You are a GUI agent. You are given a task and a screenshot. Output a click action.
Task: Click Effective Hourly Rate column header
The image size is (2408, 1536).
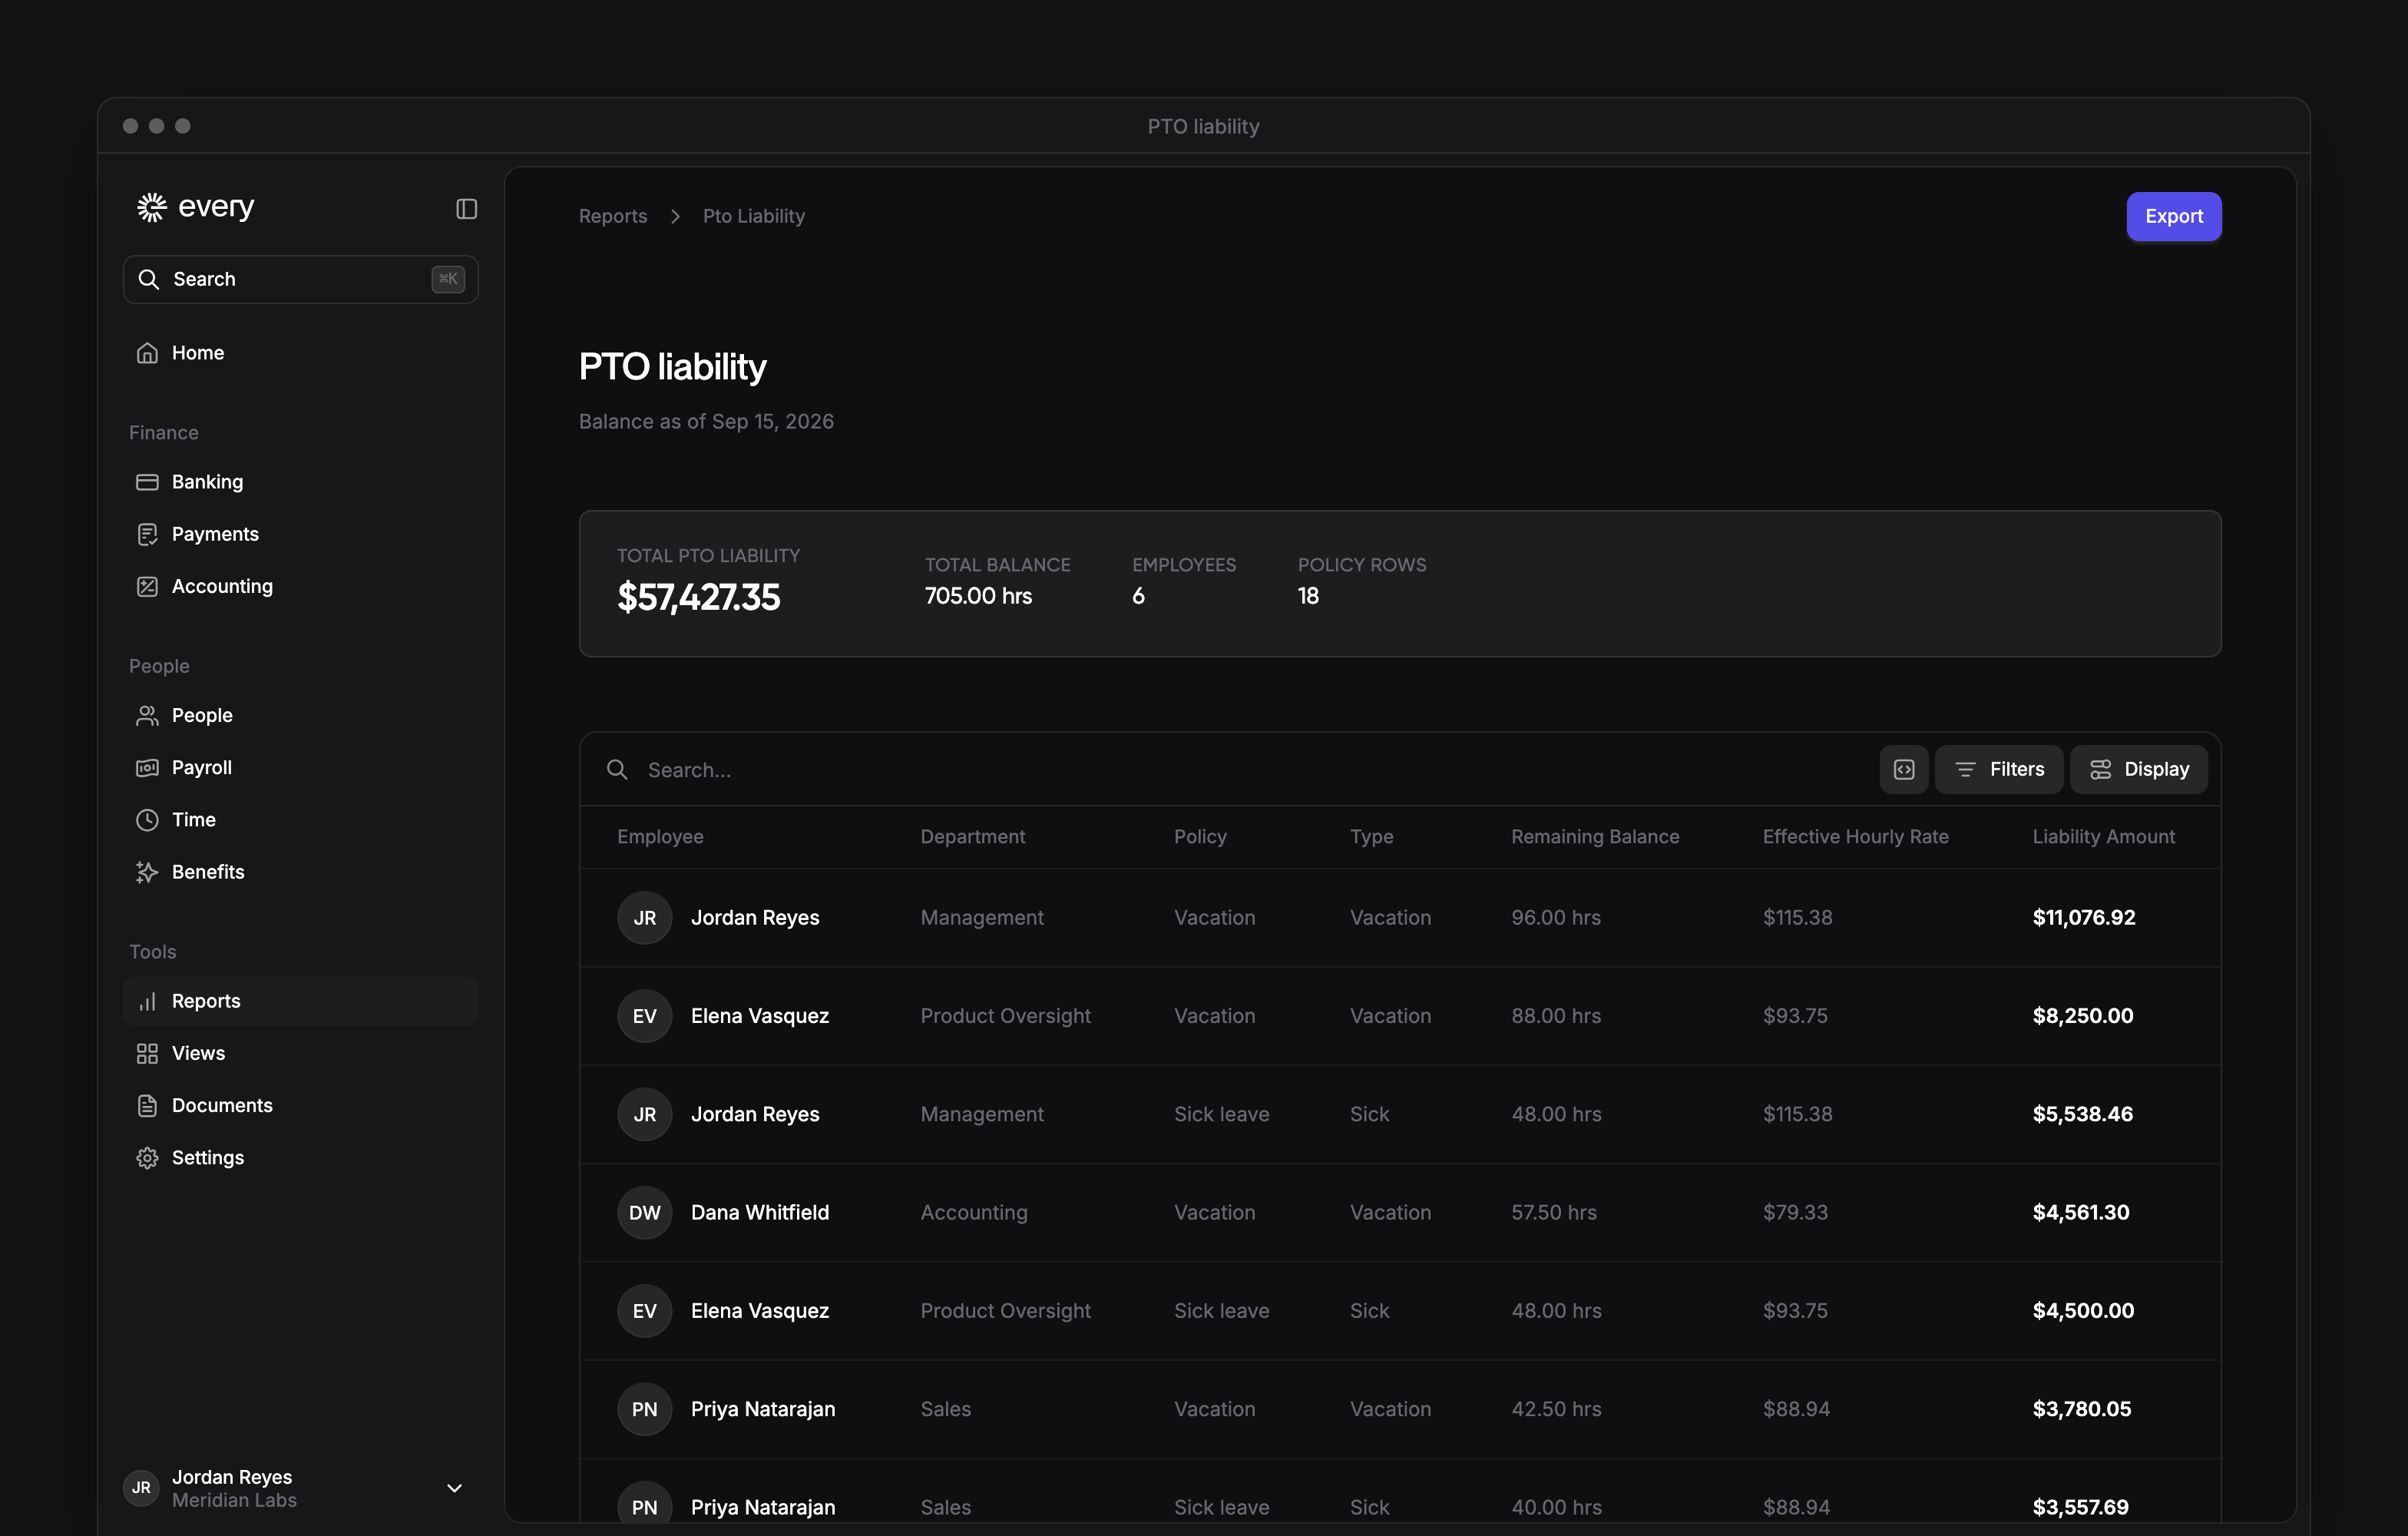1855,836
